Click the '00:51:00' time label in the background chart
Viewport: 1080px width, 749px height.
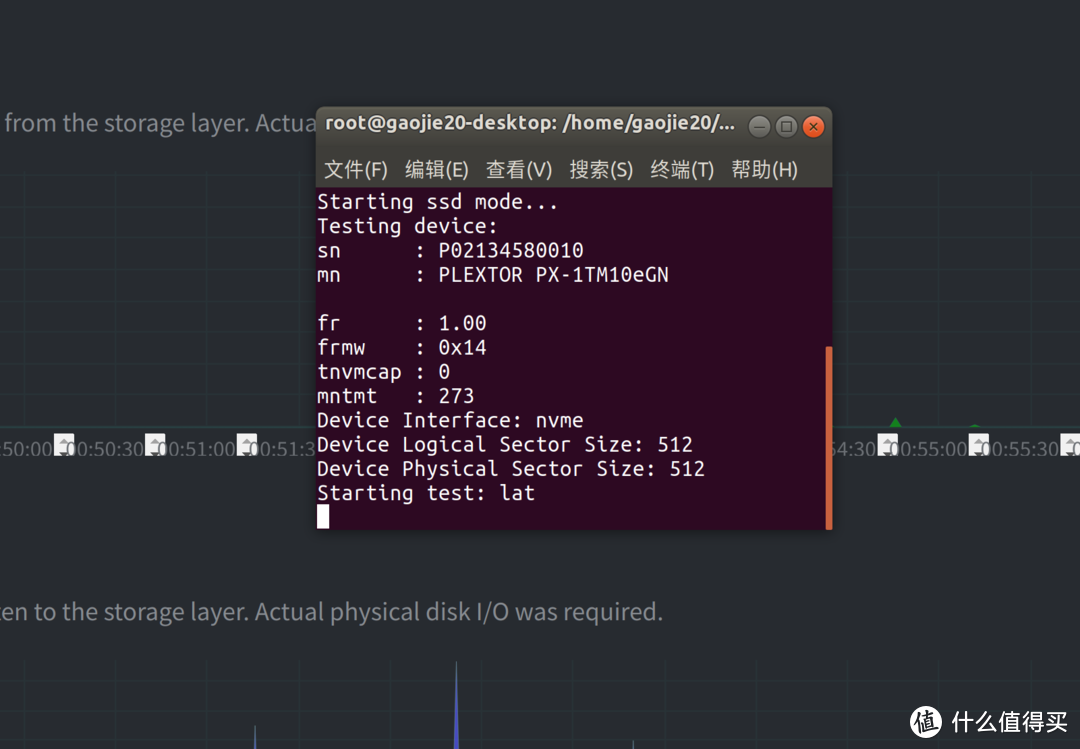199,449
